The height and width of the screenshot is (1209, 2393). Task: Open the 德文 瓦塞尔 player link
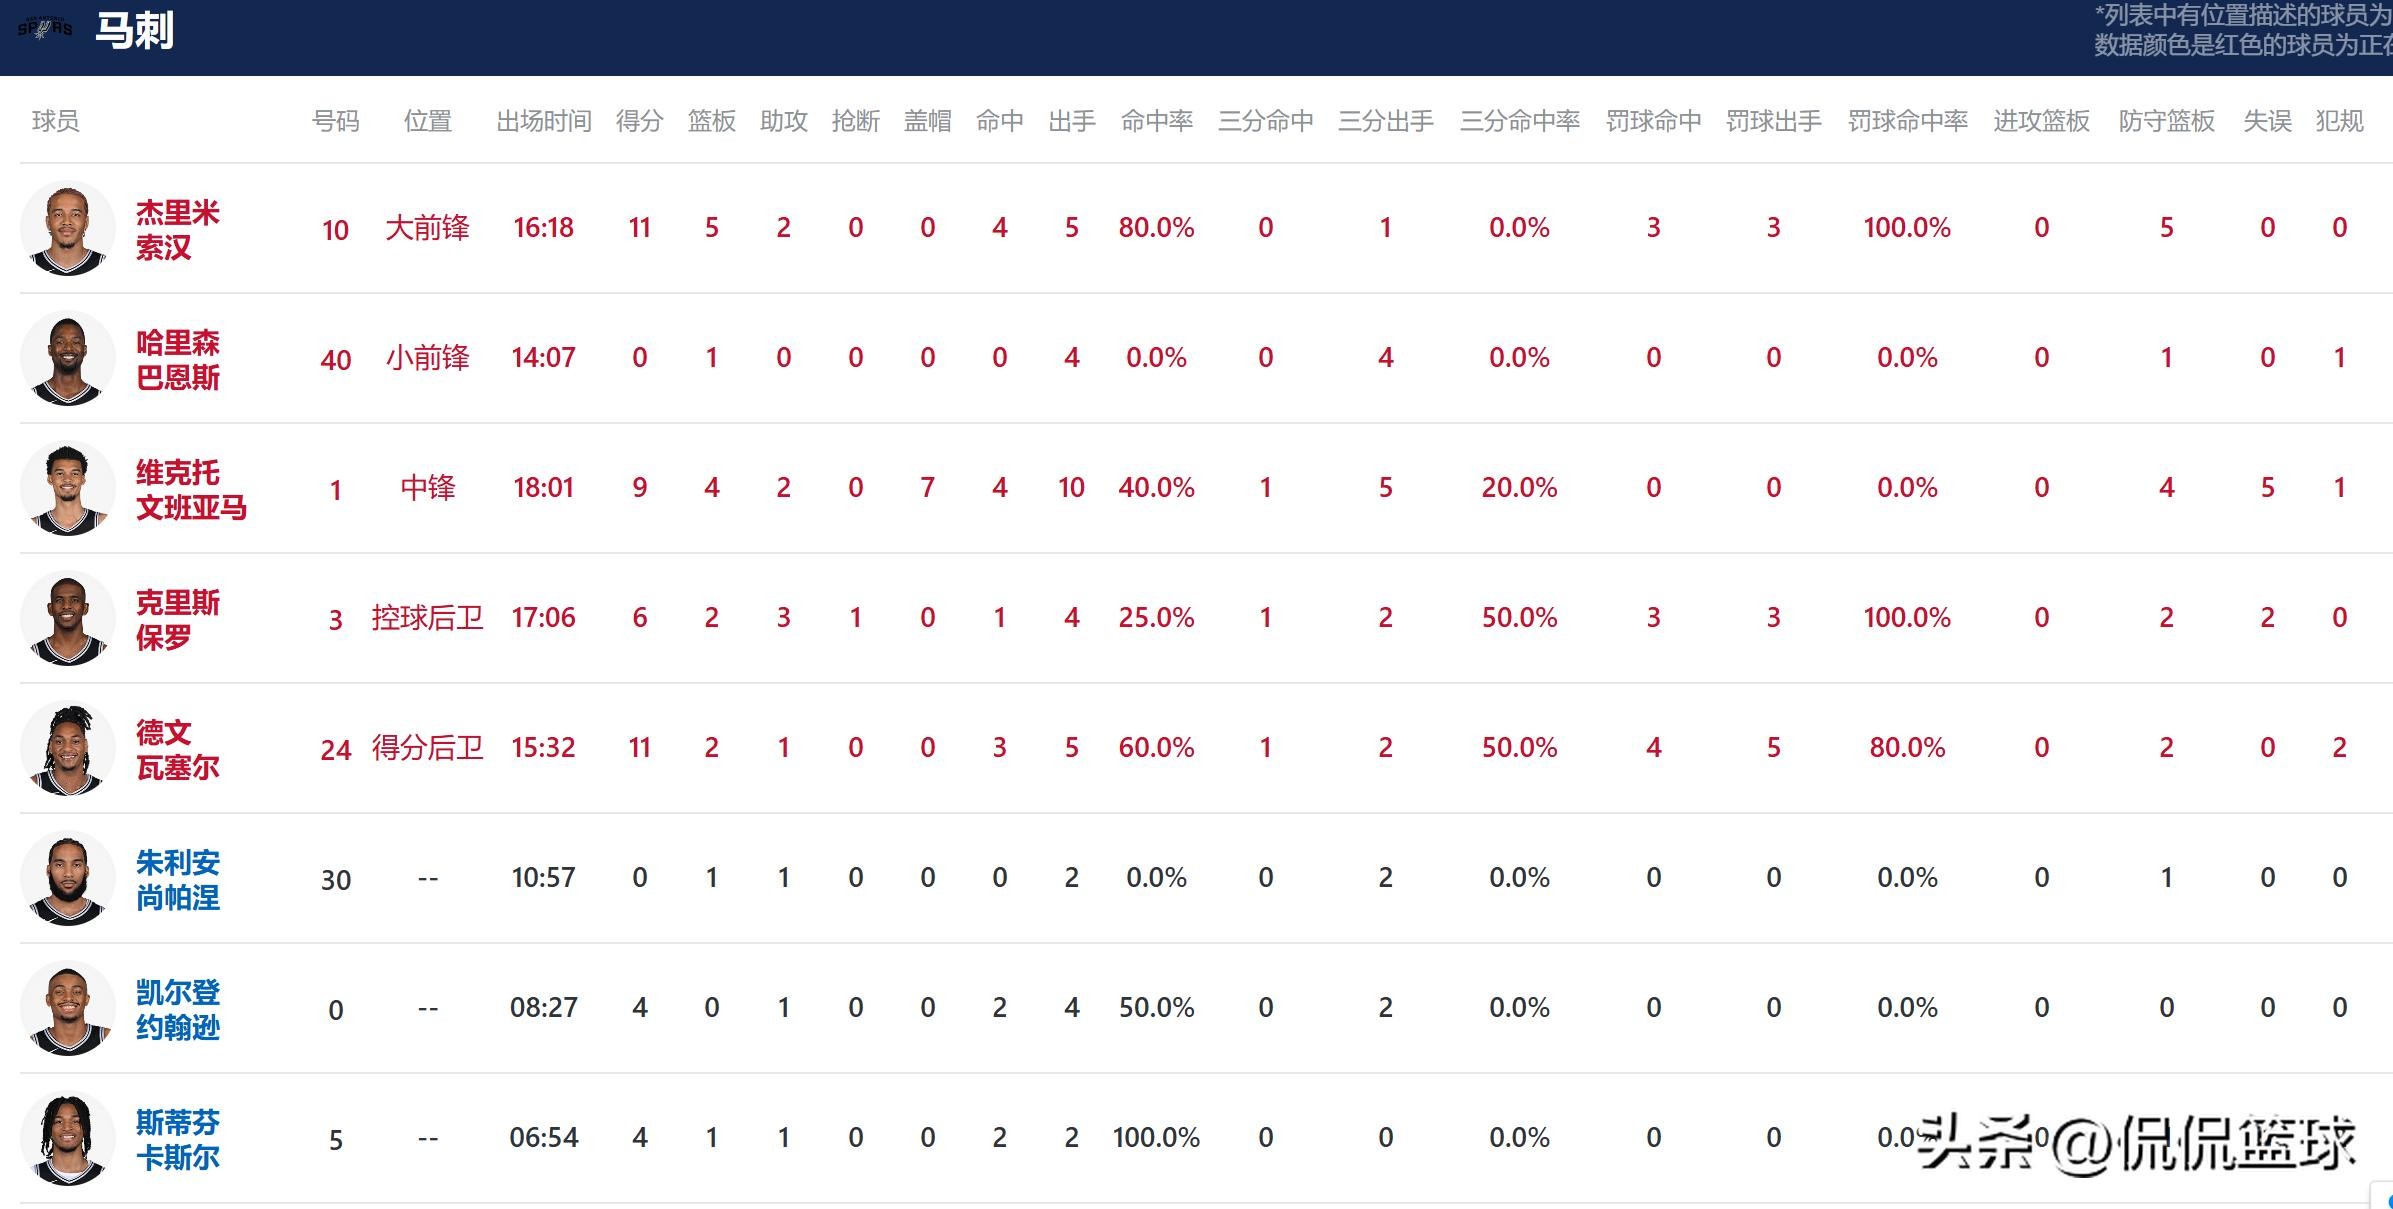pyautogui.click(x=177, y=749)
